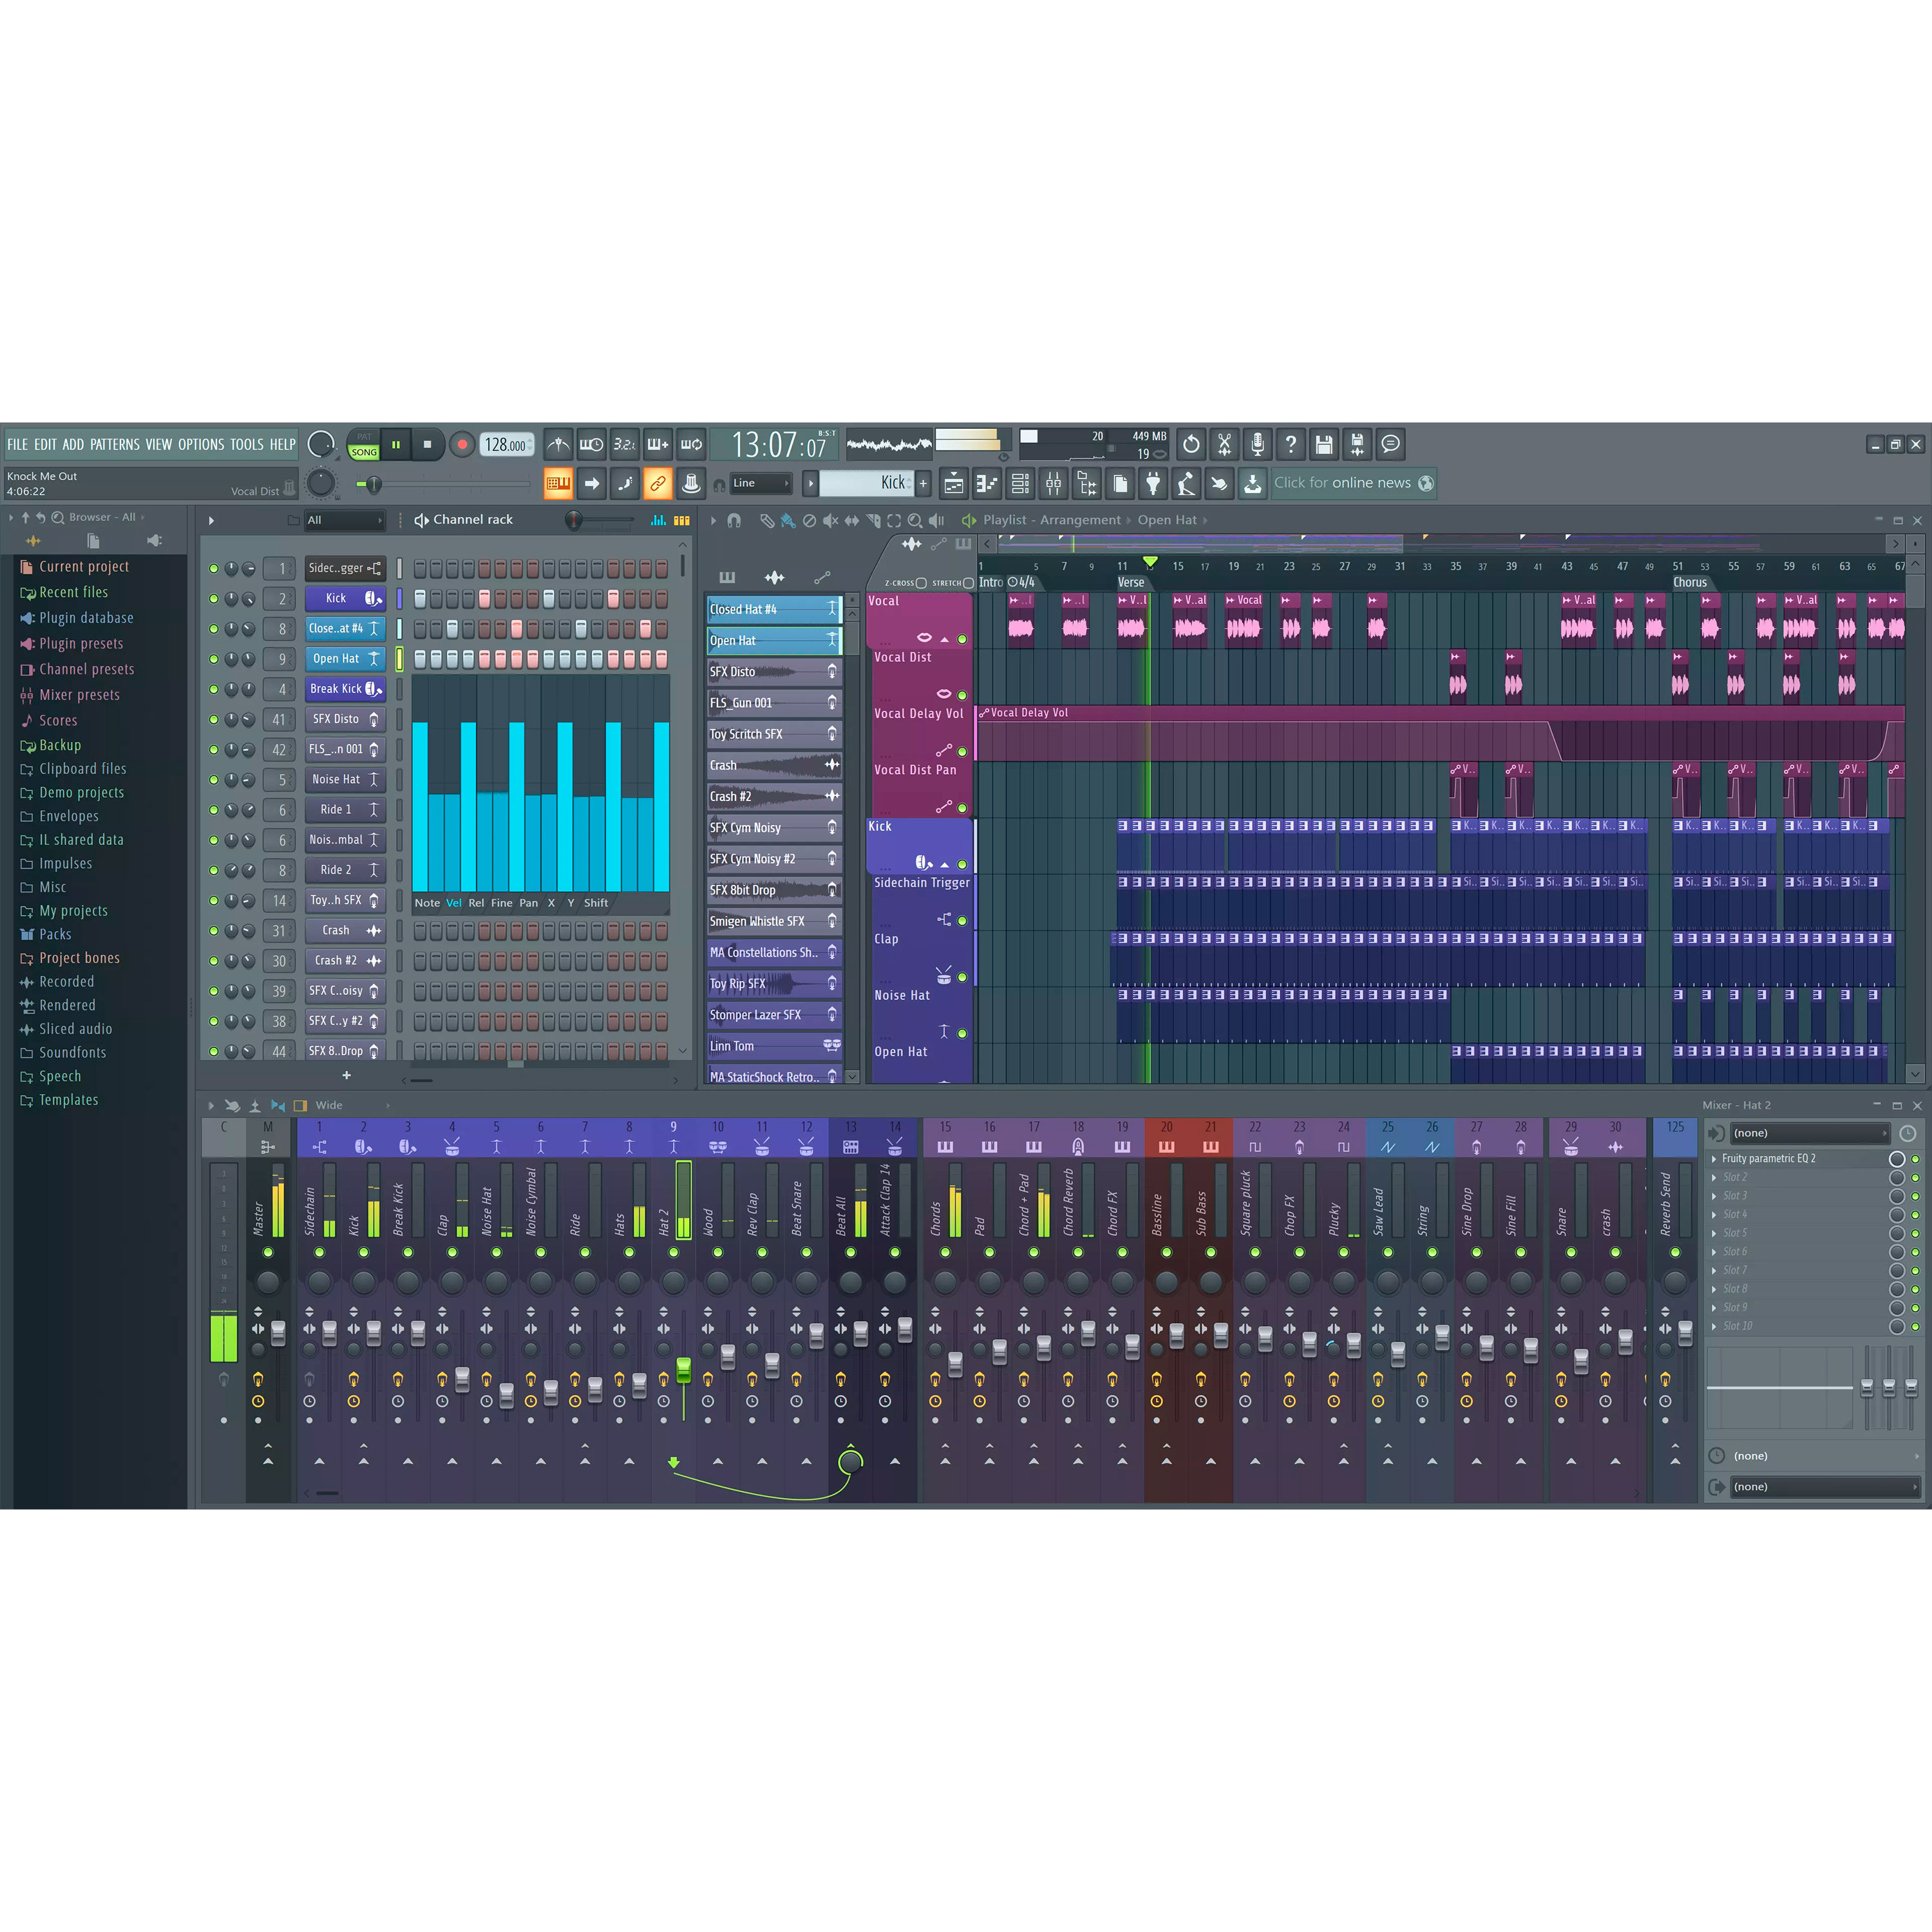Open the PATTERNS menu
The image size is (1932, 1932).
coord(115,444)
